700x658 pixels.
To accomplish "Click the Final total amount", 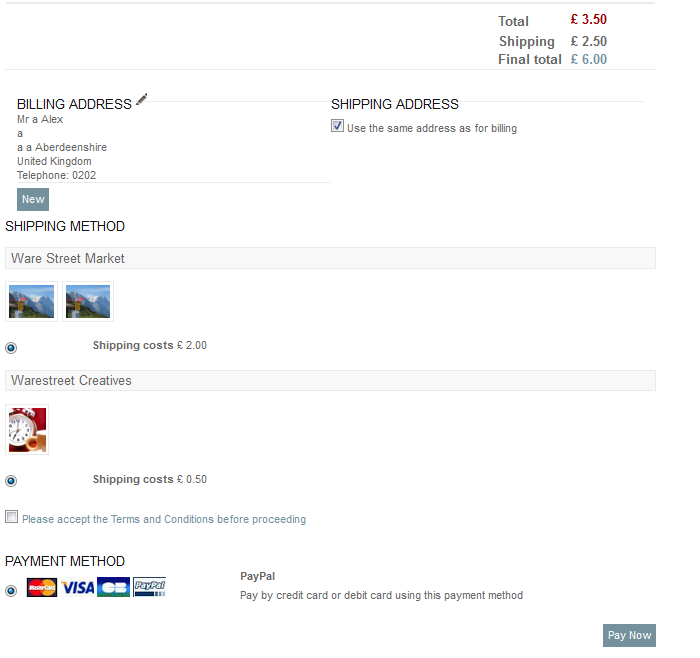I will 589,59.
